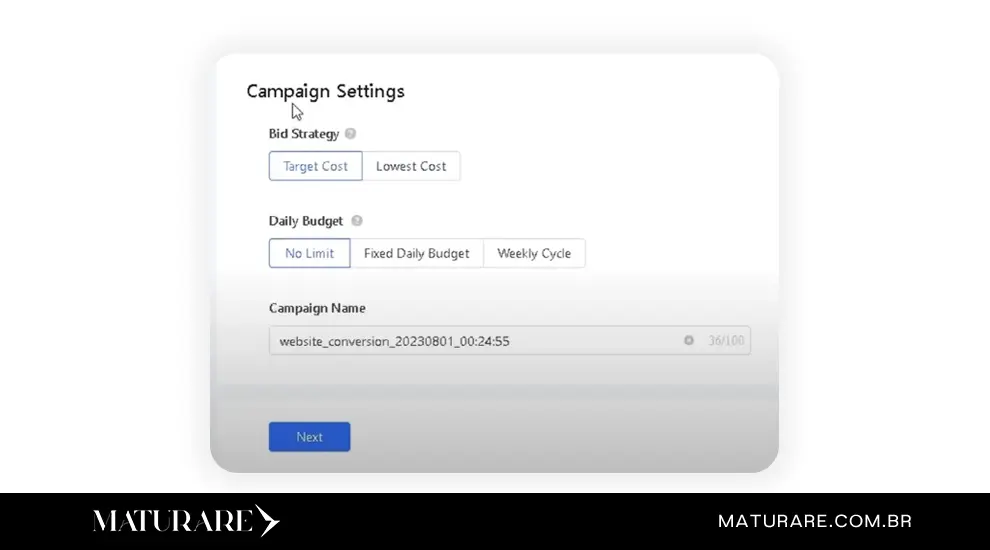Image resolution: width=990 pixels, height=550 pixels.
Task: Open the maturare.com.br link
Action: (x=814, y=522)
